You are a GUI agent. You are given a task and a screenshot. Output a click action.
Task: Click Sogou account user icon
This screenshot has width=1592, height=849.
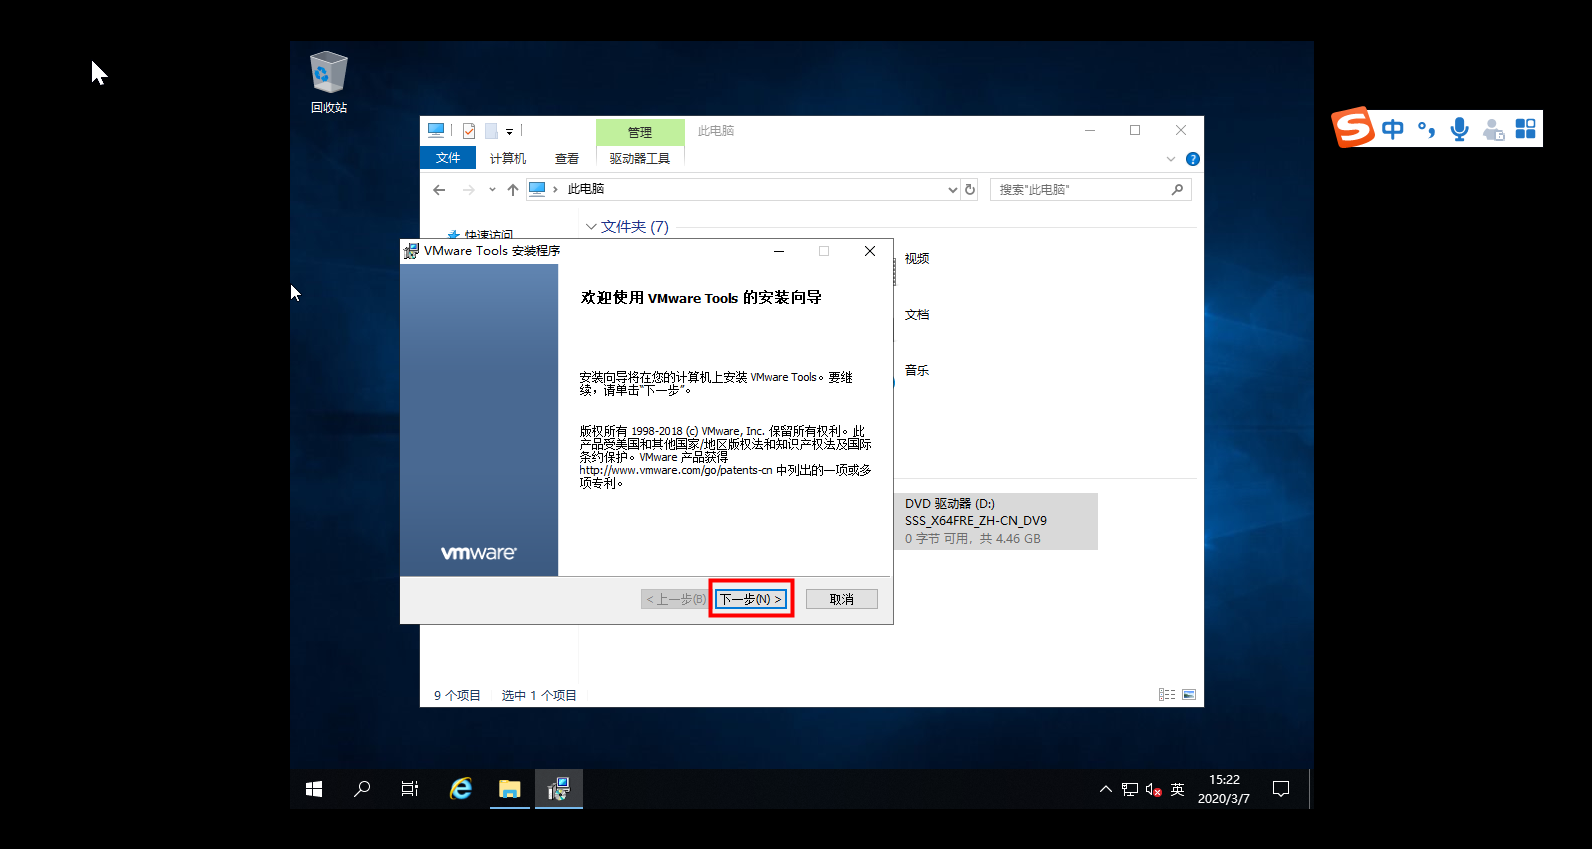(1493, 129)
